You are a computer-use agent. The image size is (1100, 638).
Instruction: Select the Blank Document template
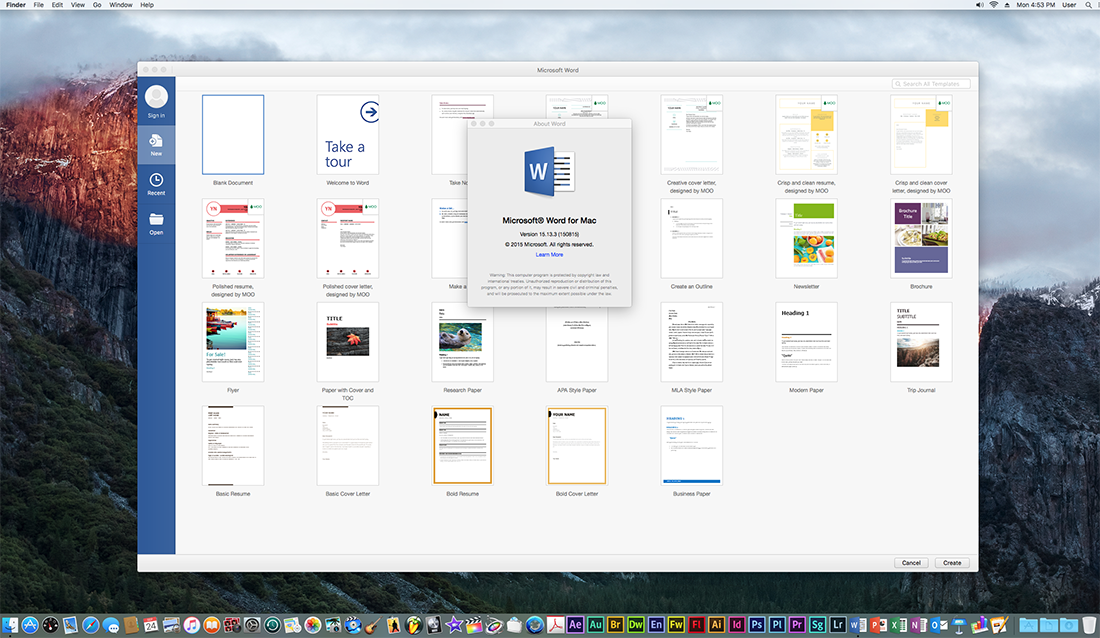tap(233, 135)
